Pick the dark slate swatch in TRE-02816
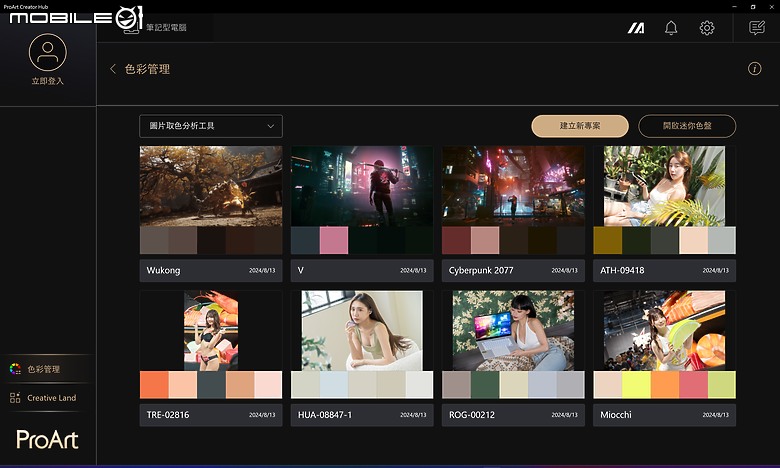 (x=211, y=384)
